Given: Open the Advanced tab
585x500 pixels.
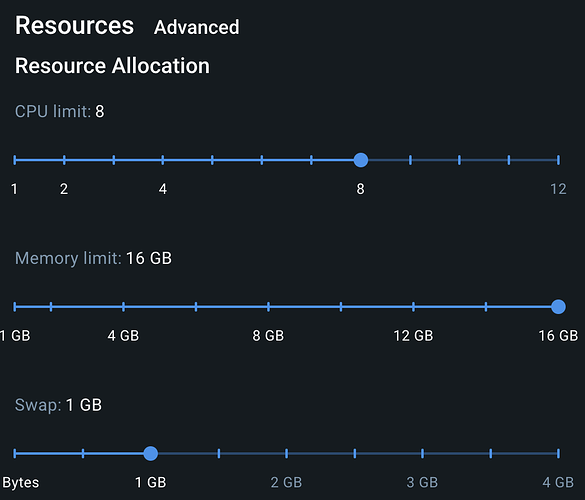Looking at the screenshot, I should click(196, 27).
